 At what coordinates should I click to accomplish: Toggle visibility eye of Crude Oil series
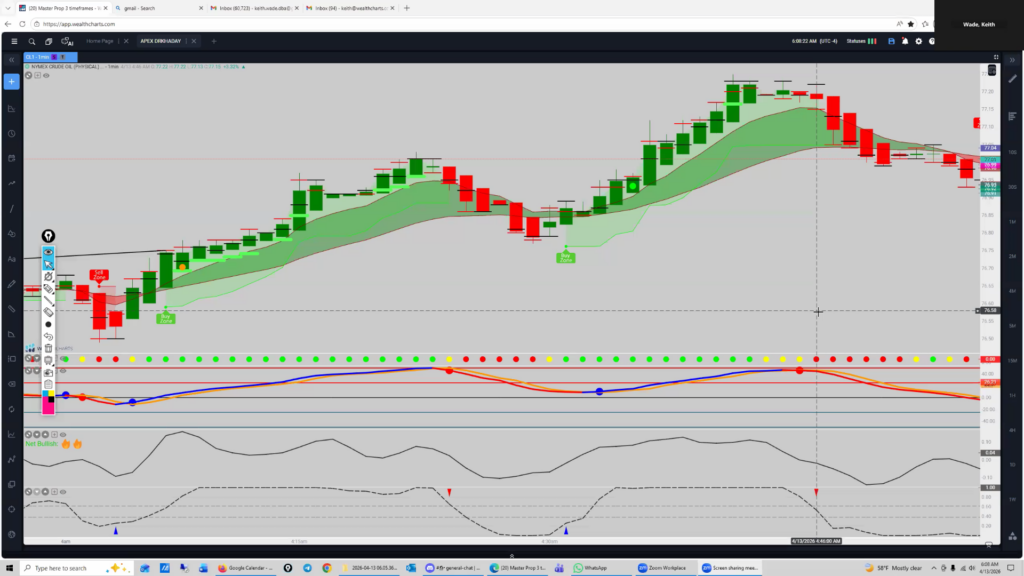46,75
